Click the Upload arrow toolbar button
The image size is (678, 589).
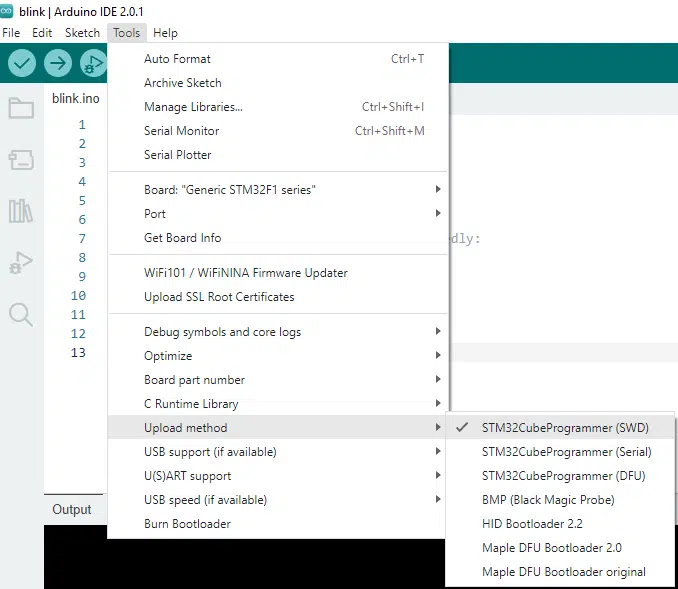tap(58, 63)
